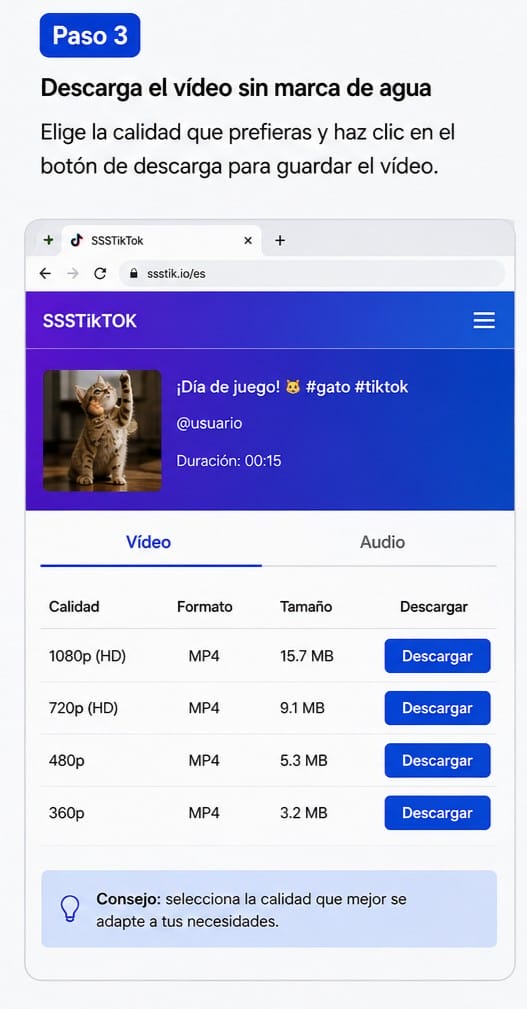Click the lightbulb icon in Consejo box

[x=69, y=908]
